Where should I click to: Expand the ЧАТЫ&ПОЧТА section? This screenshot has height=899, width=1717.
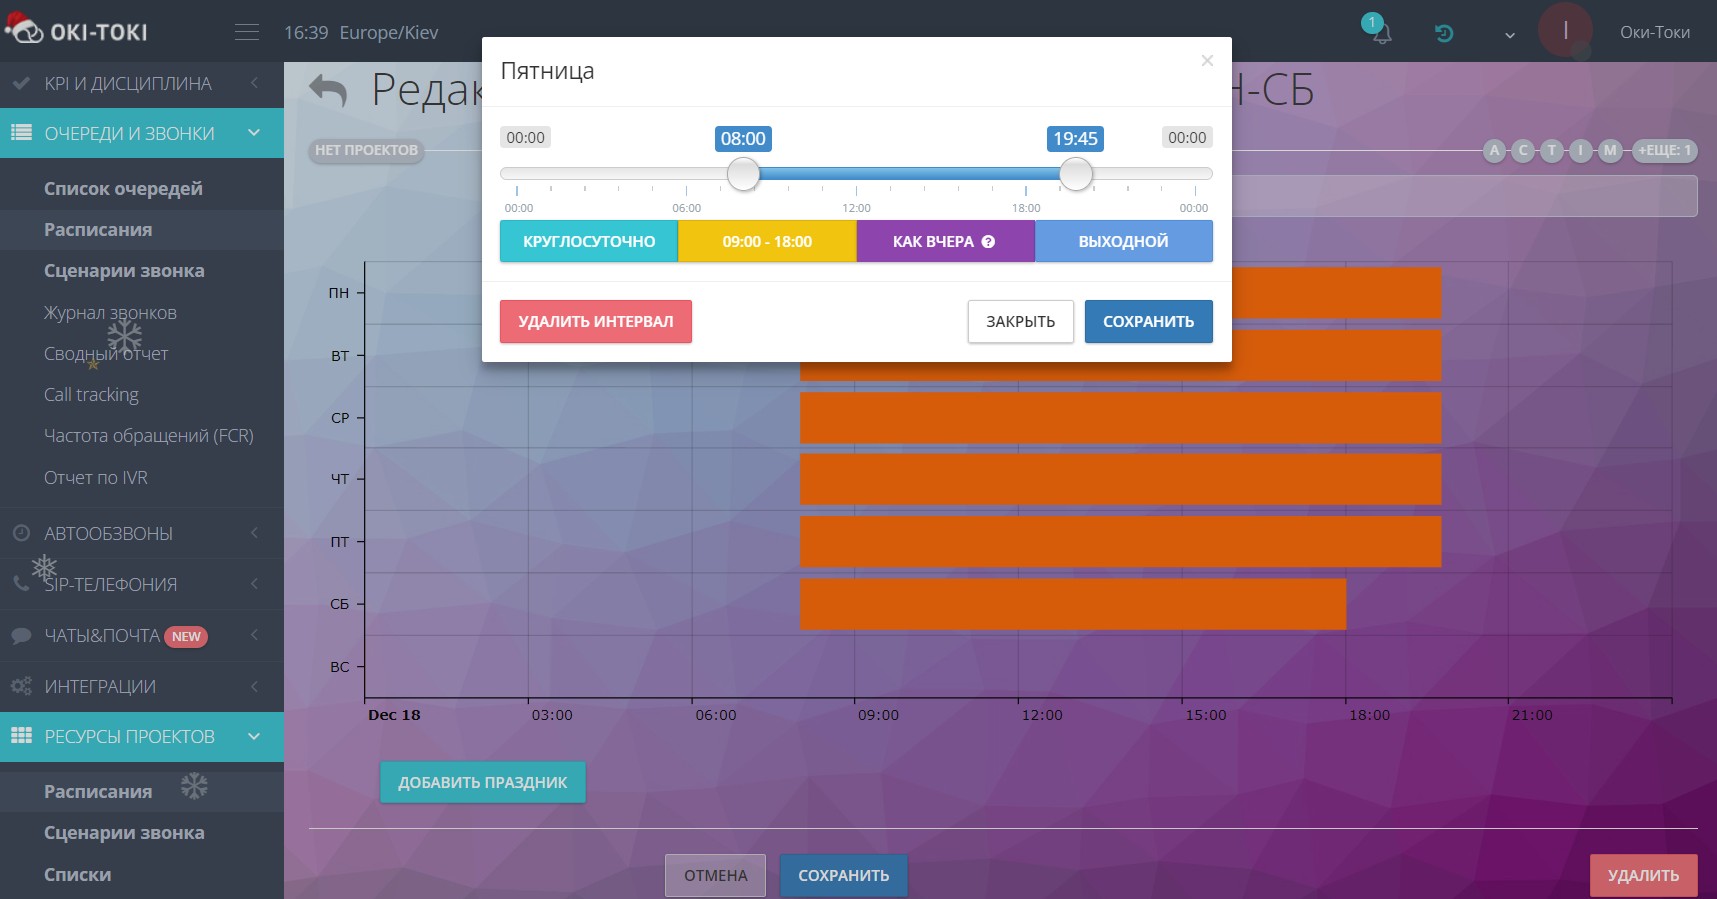pos(142,635)
